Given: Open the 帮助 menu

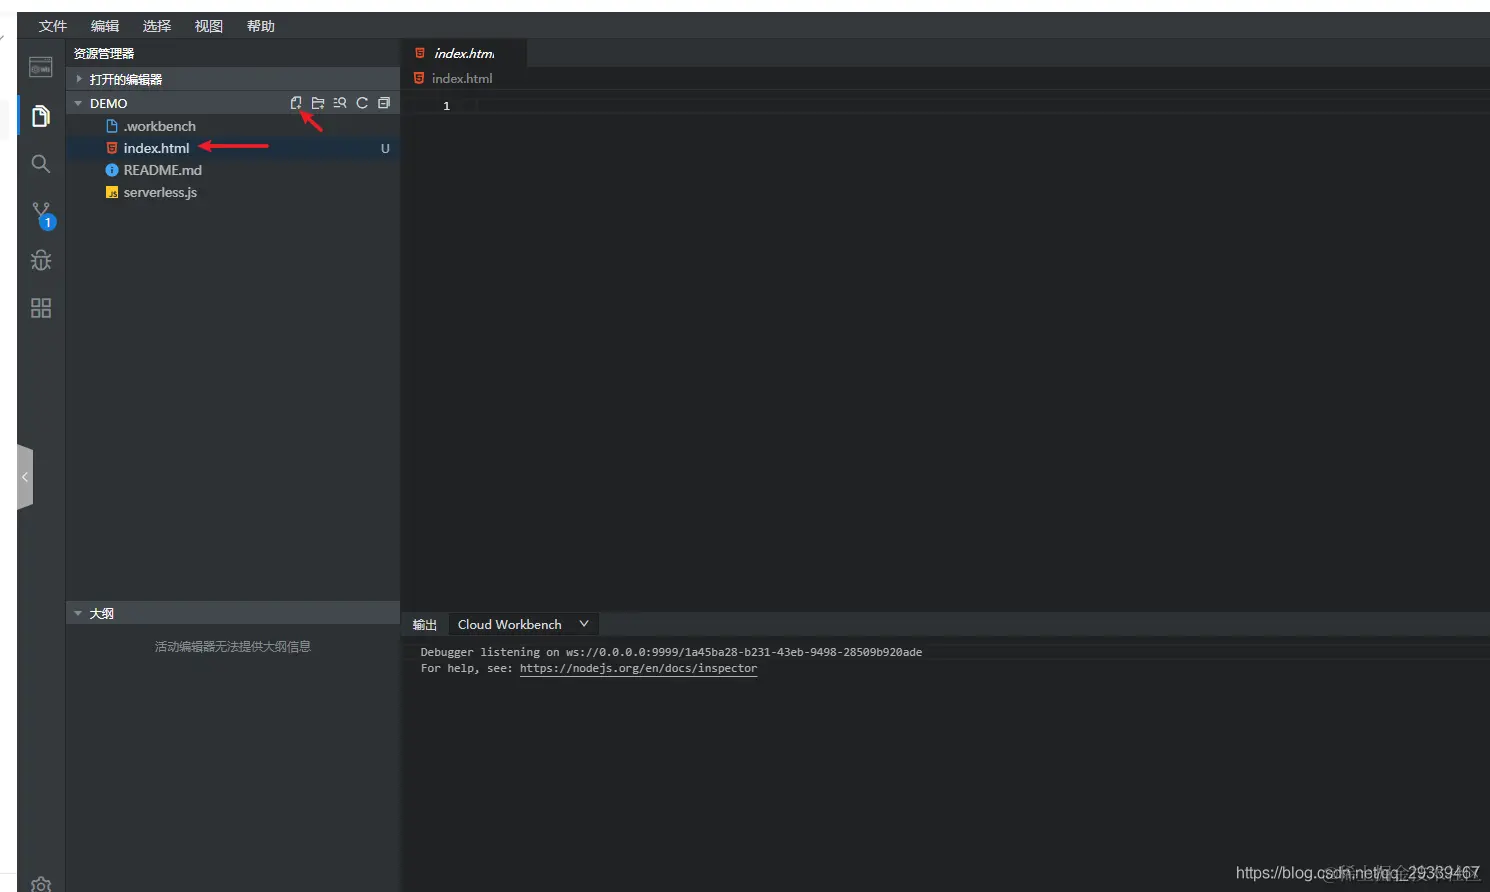Looking at the screenshot, I should 261,26.
